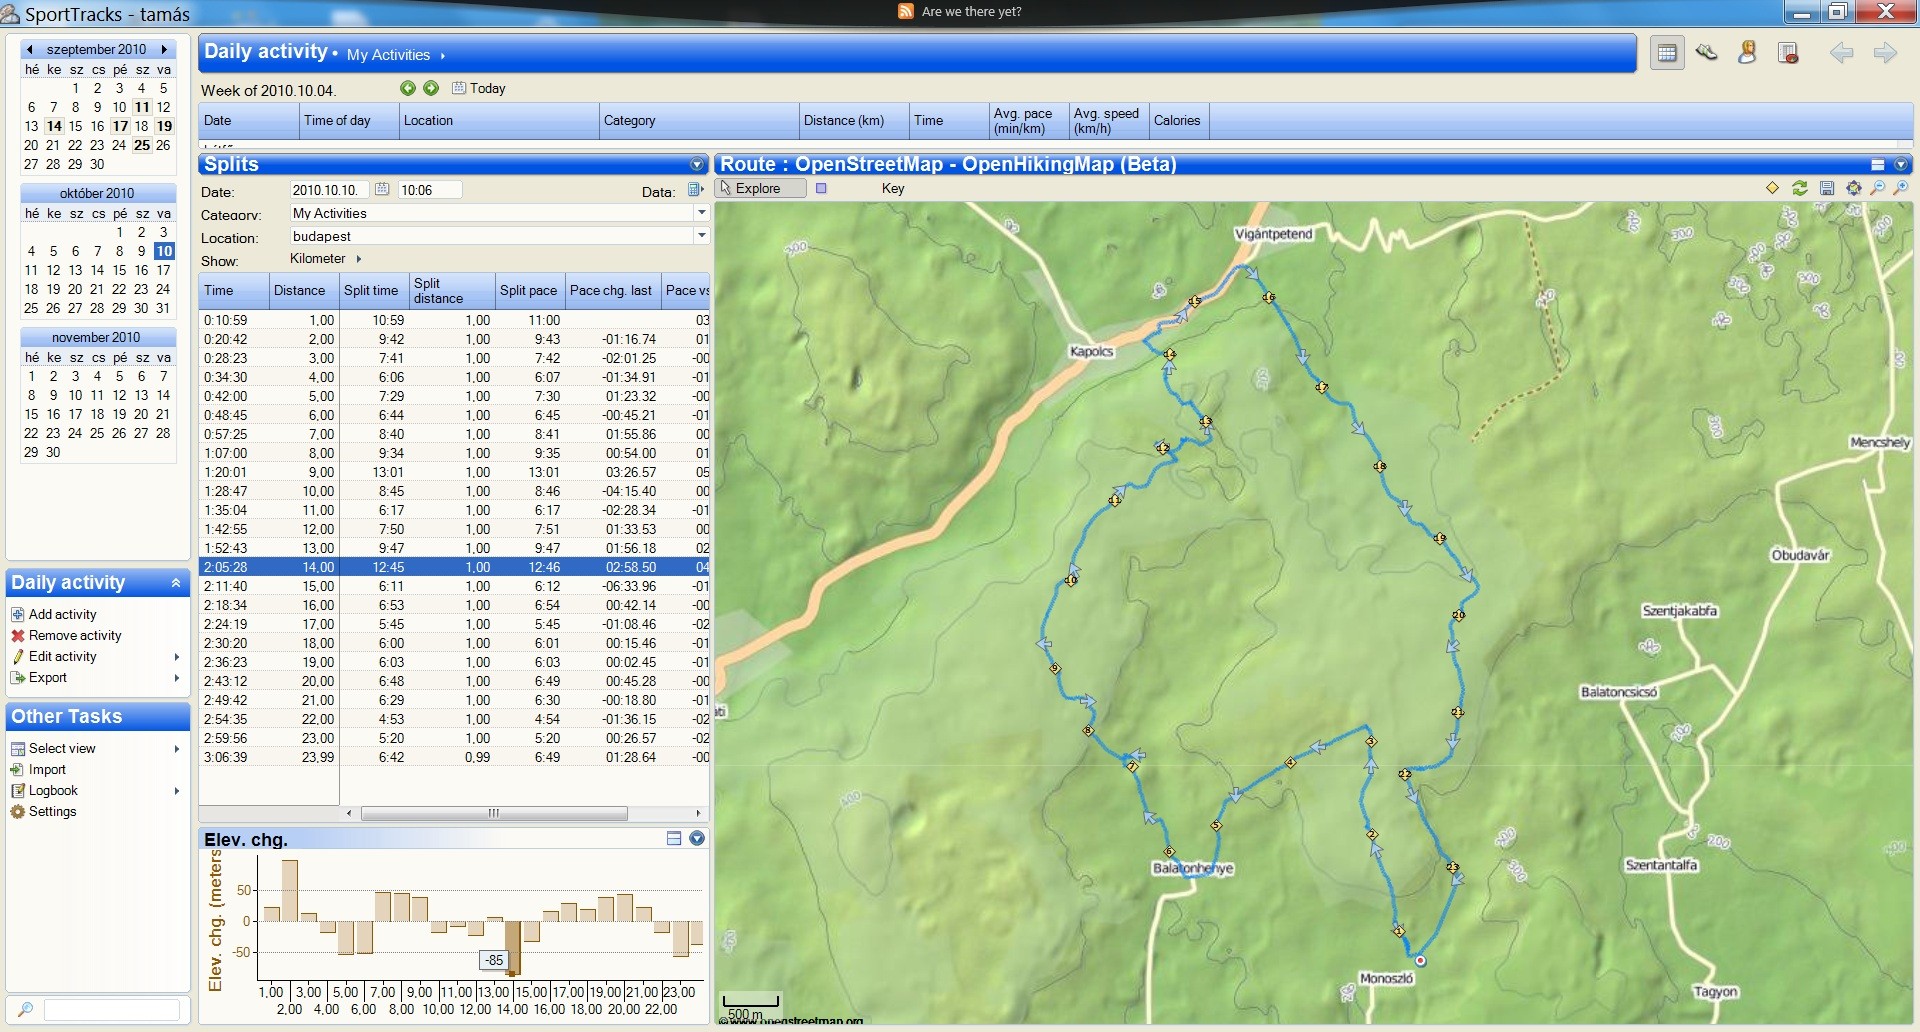Open the Route map panel dropdown menu
Screen dimensions: 1920x1032
pyautogui.click(x=1901, y=165)
